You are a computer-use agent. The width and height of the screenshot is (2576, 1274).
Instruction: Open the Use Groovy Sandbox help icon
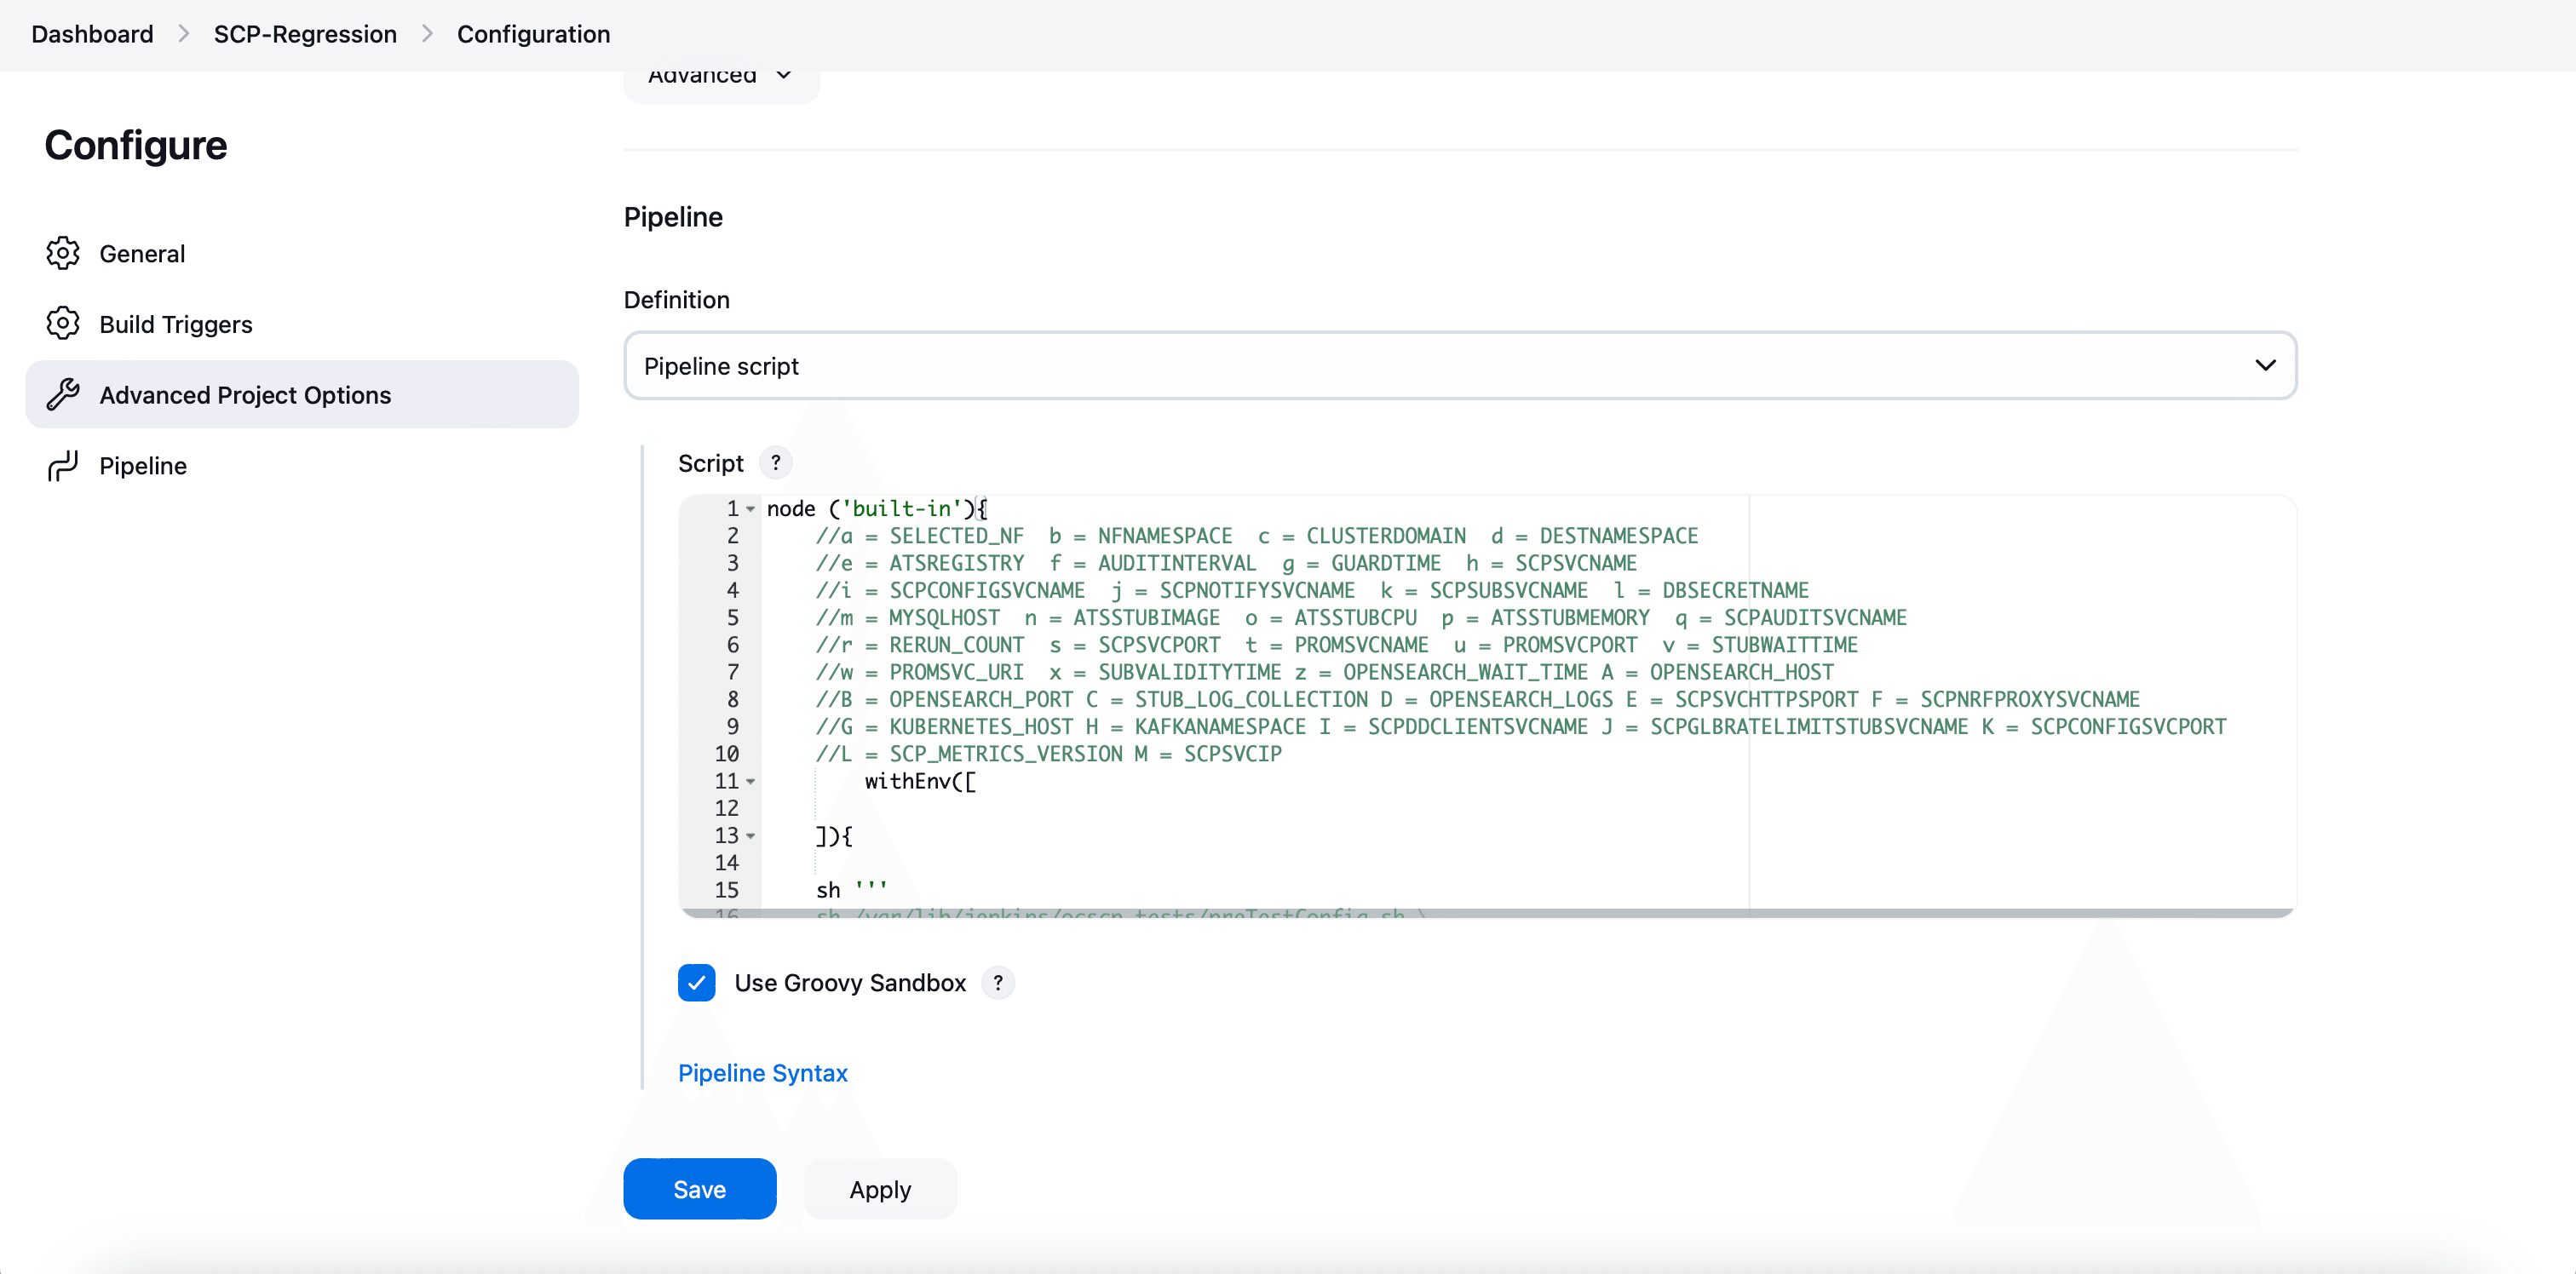click(x=997, y=983)
